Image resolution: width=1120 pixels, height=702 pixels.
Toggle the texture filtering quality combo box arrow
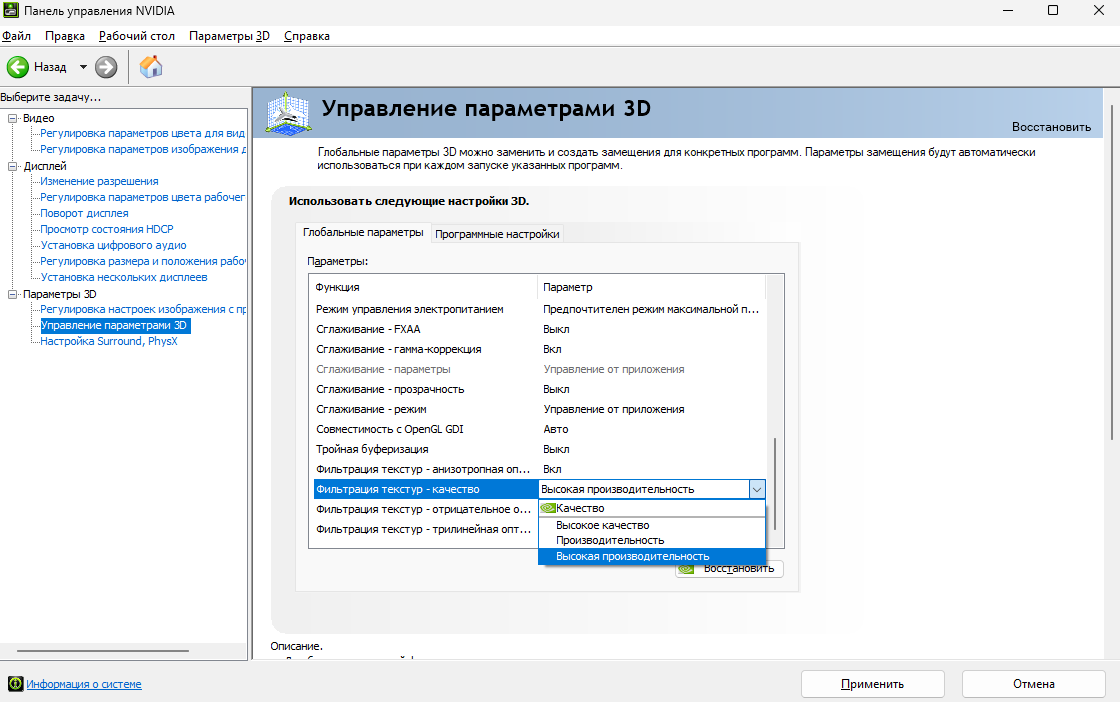756,489
